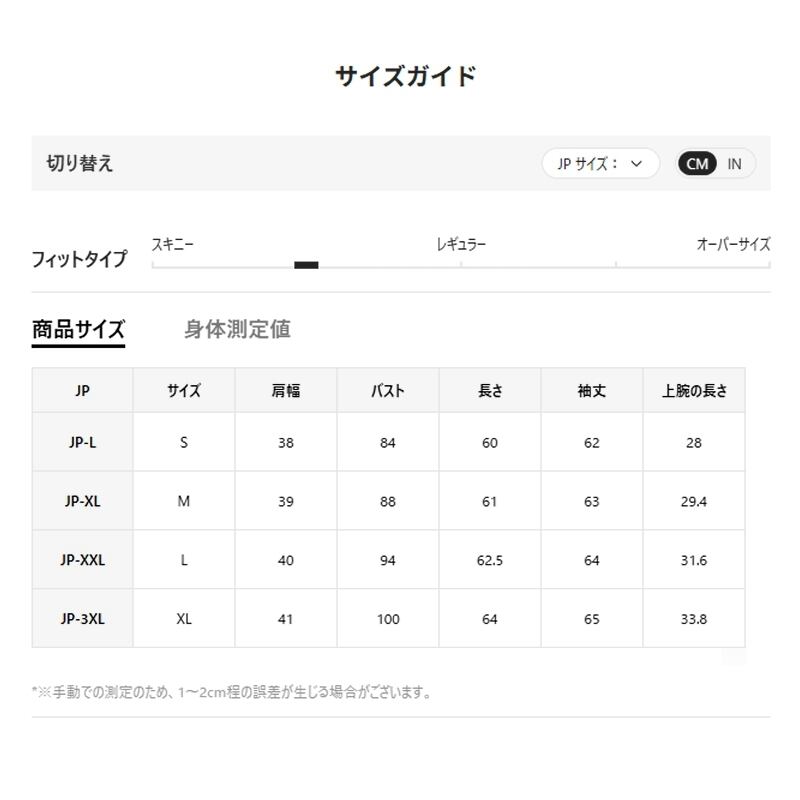Viewport: 800px width, 800px height.
Task: Select the 身体測定値 tab
Action: pos(237,330)
